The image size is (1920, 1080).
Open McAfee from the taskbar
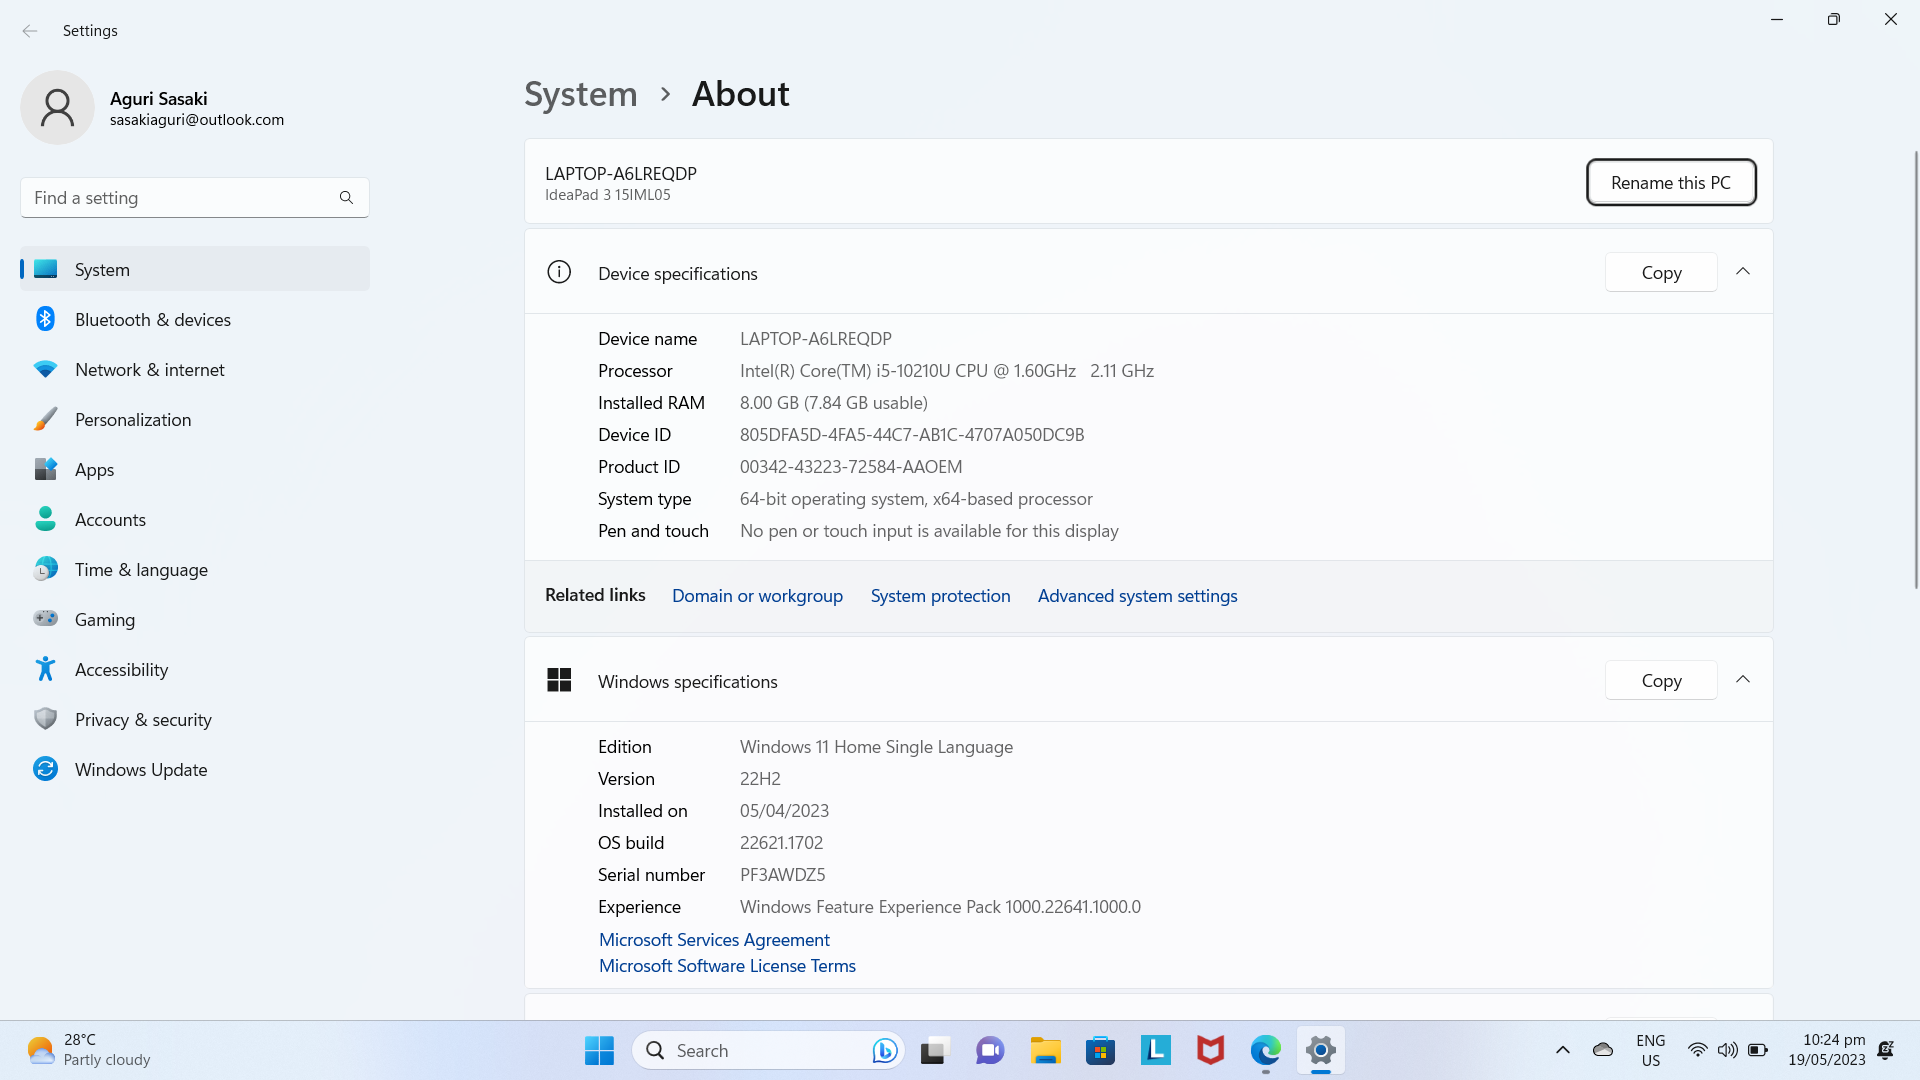[x=1210, y=1051]
